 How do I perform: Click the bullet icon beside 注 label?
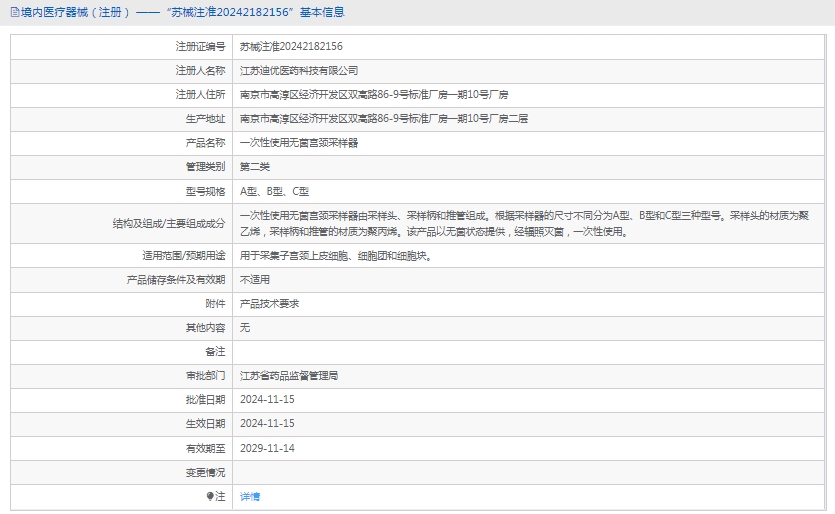210,496
